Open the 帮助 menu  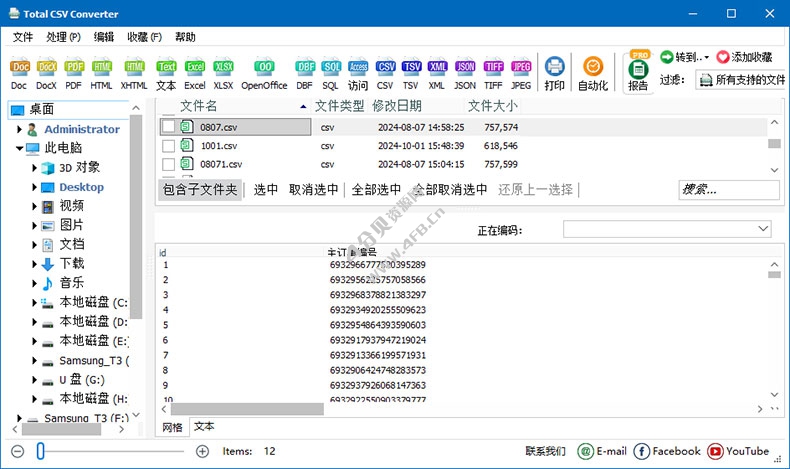coord(185,37)
